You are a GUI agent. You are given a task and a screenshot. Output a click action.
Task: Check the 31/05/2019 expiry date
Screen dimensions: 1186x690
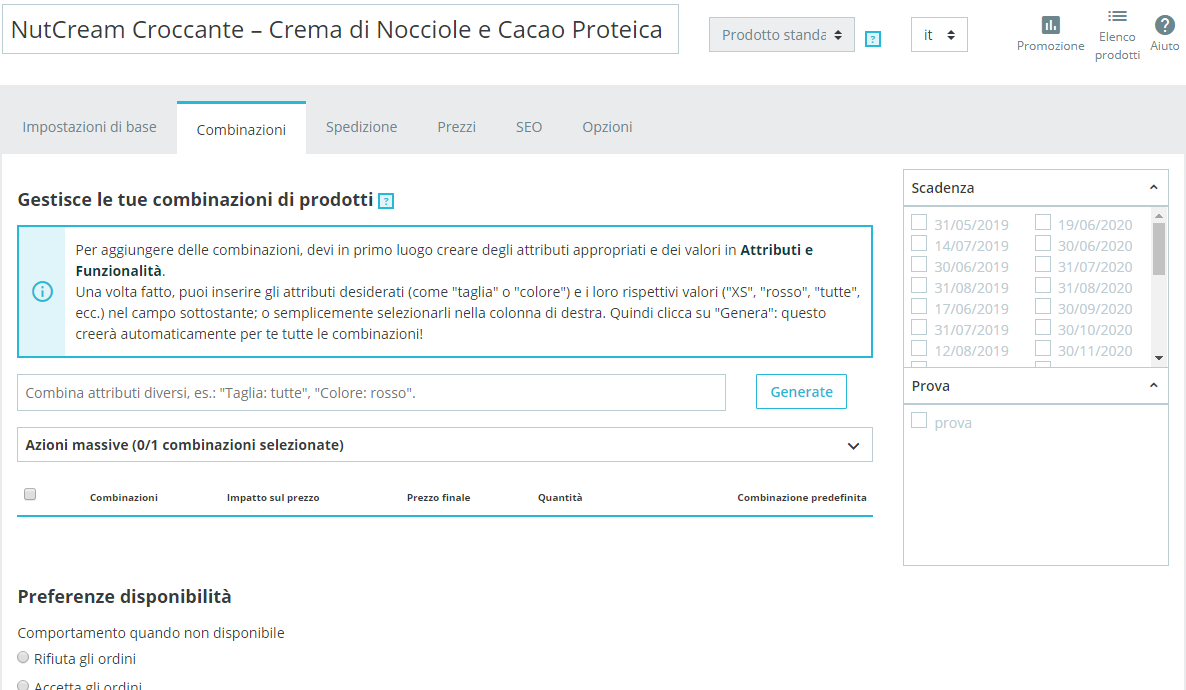(x=919, y=222)
